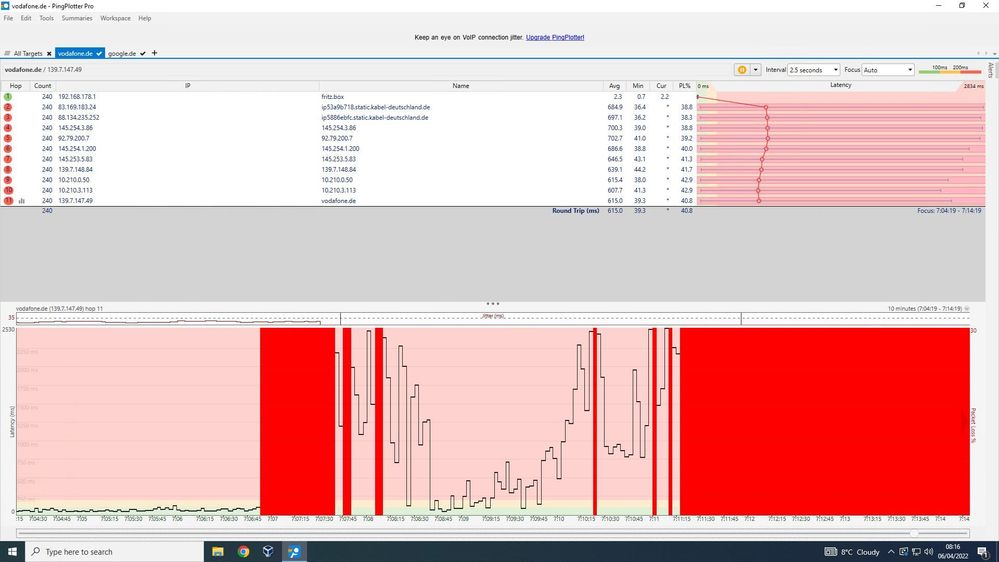Click the packet loss value 42.9 for hop 9
Screen dimensions: 999x562
click(686, 180)
